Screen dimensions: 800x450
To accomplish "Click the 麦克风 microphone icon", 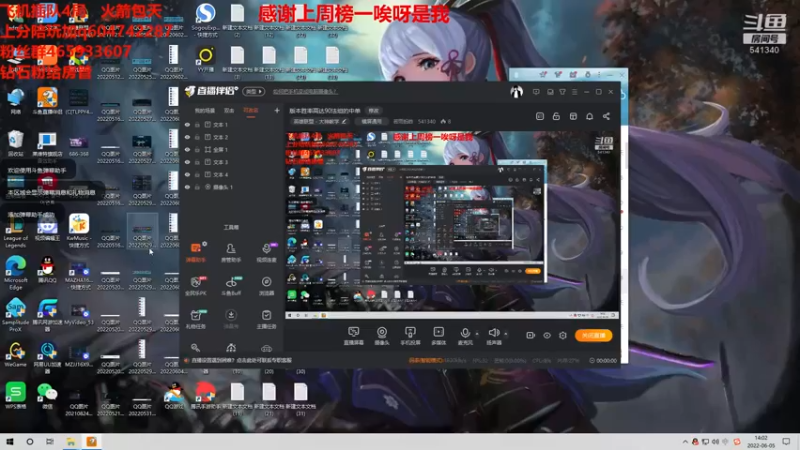I will (x=465, y=333).
